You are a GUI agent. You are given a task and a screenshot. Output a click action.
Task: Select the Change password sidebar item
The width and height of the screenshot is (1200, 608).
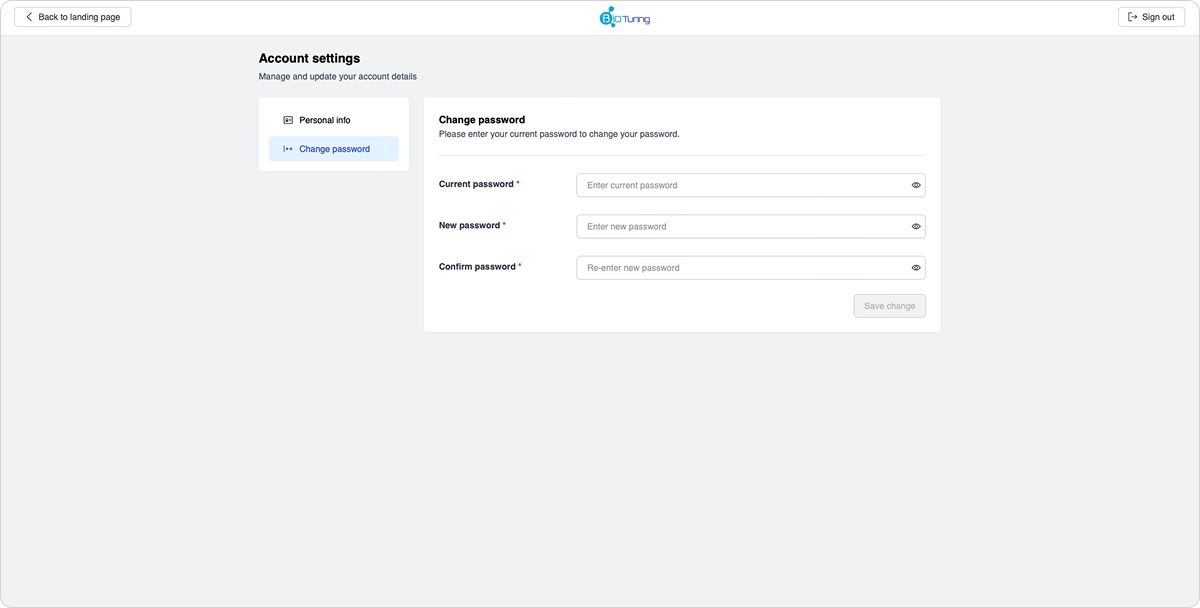pos(334,149)
